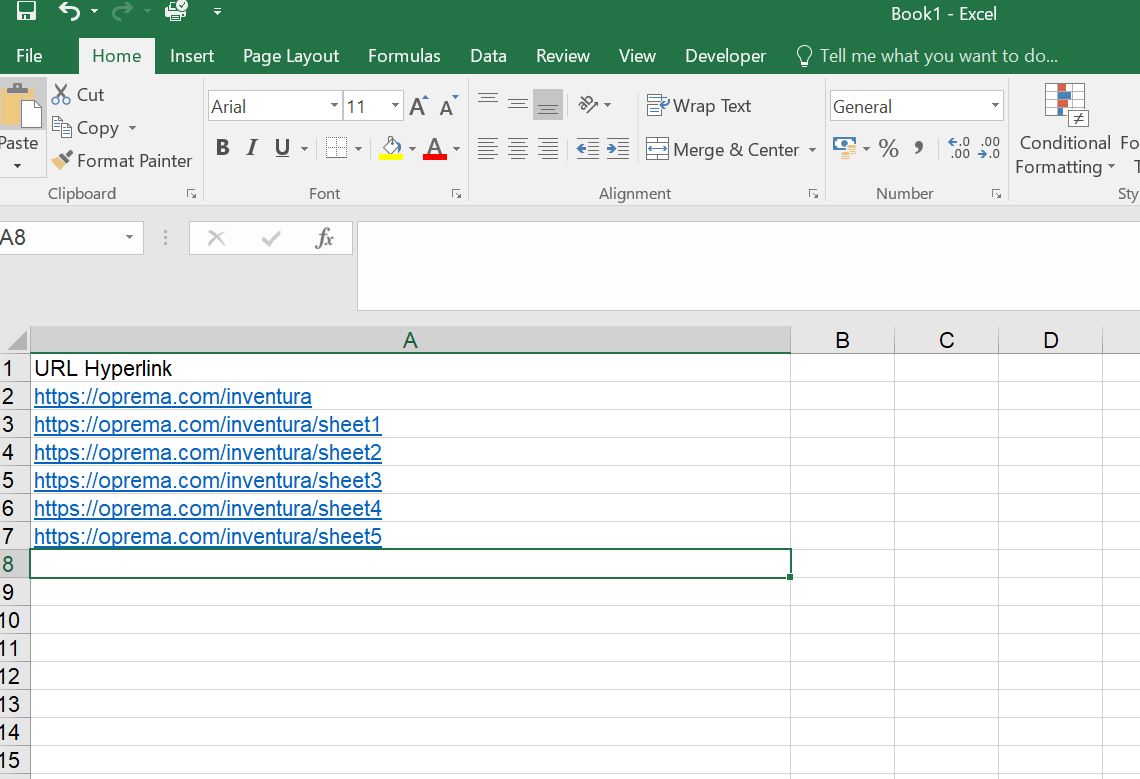The width and height of the screenshot is (1140, 779).
Task: Toggle Wrap Text button
Action: click(x=699, y=106)
